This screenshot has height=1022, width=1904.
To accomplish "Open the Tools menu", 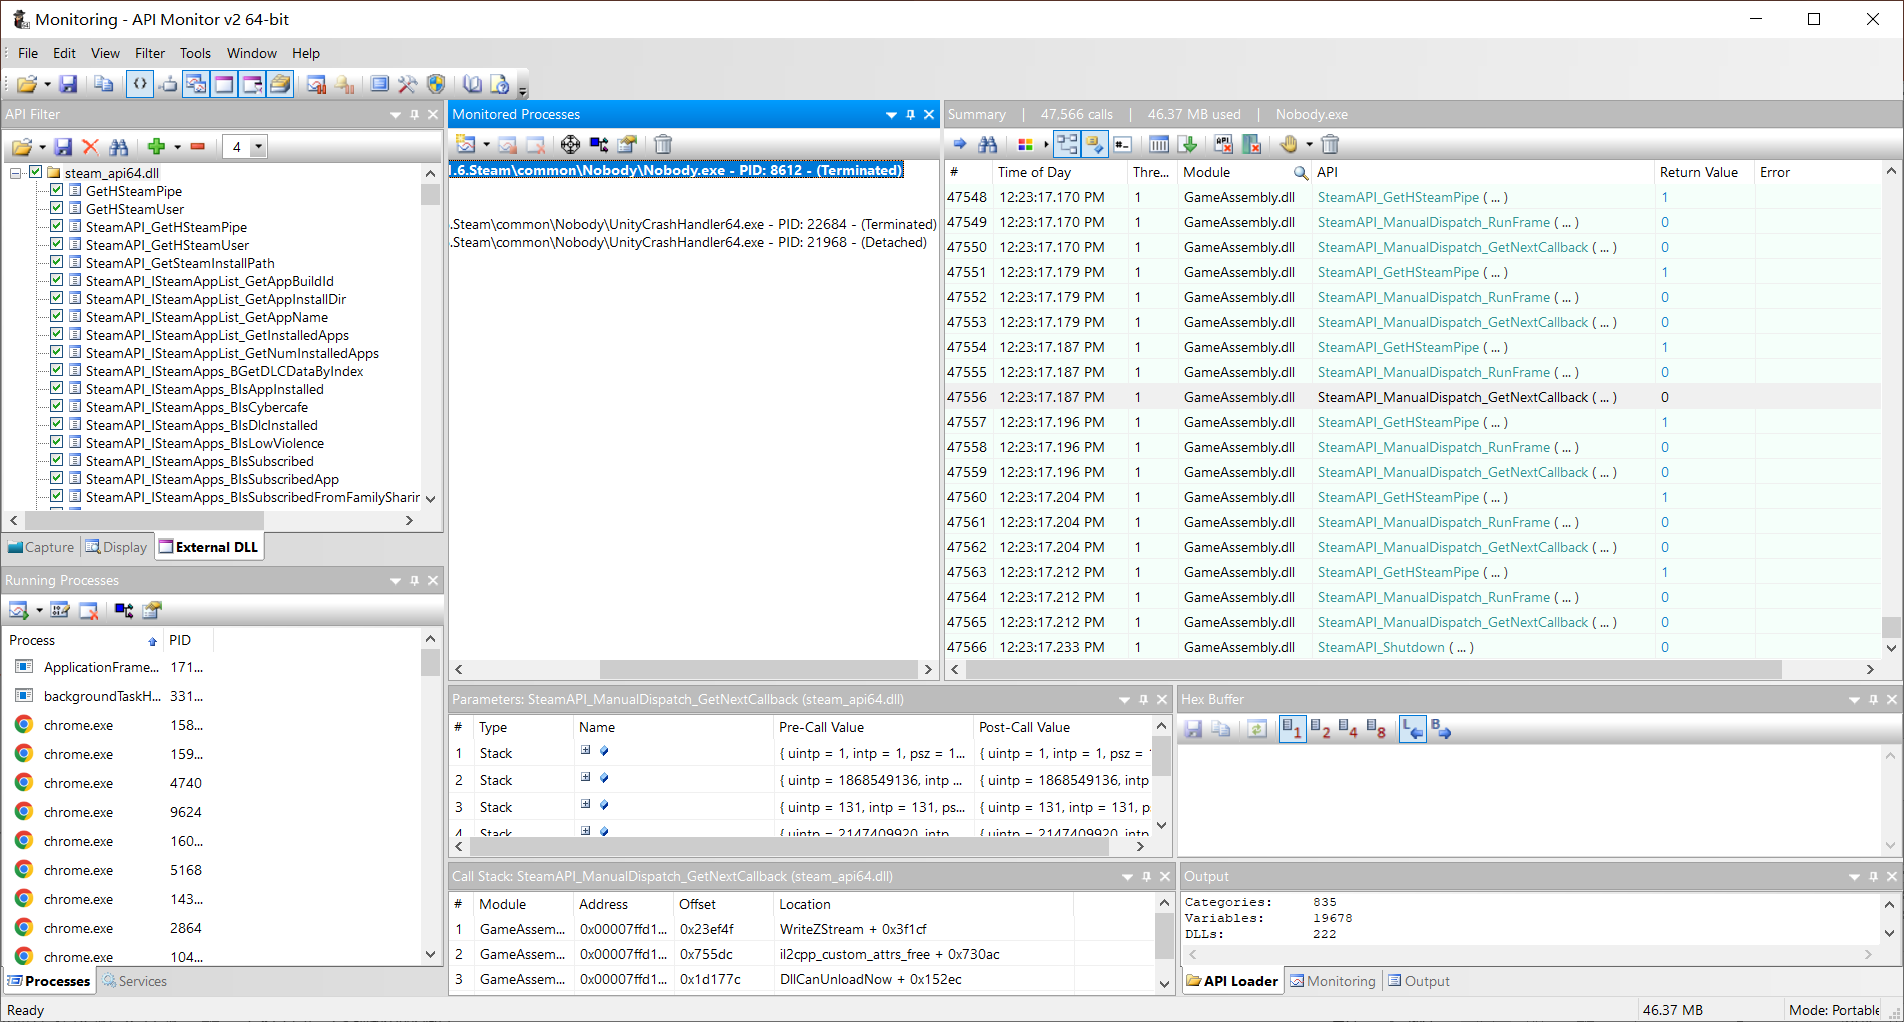I will [195, 53].
